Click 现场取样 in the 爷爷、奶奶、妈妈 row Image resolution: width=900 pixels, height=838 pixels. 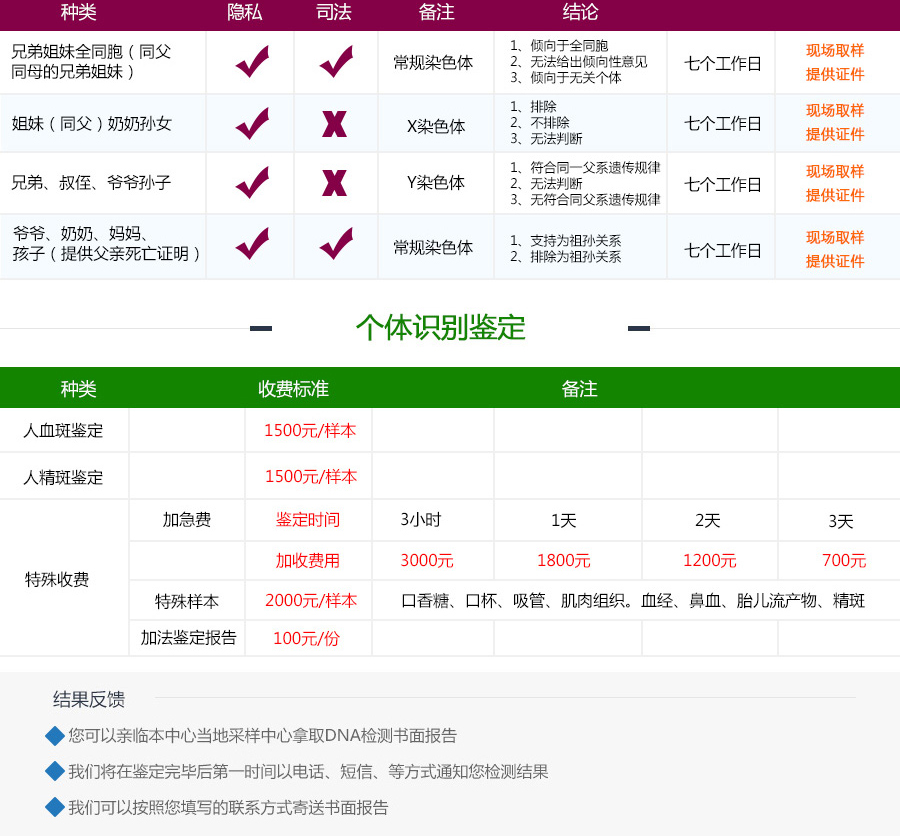point(835,238)
